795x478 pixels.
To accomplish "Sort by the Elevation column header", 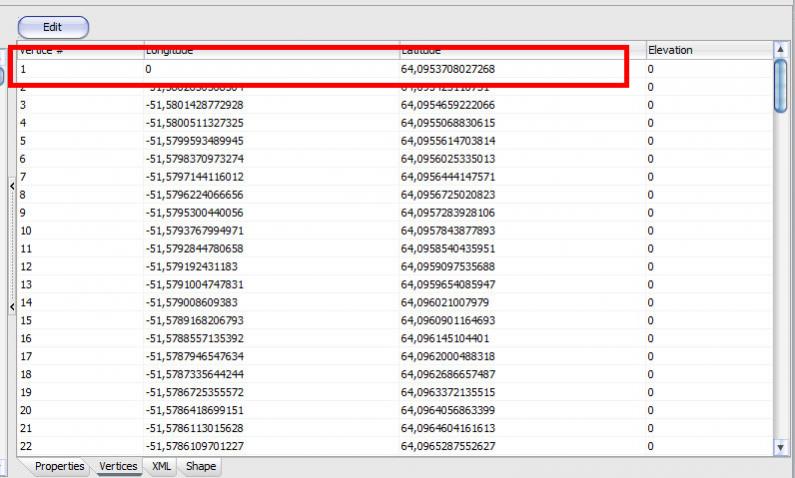I will coord(705,50).
